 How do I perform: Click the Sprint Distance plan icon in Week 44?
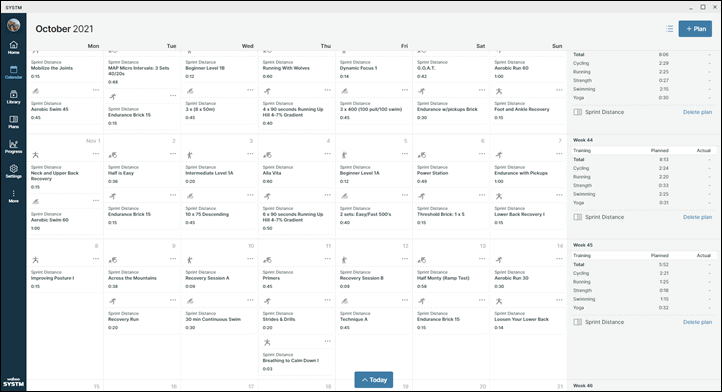577,217
